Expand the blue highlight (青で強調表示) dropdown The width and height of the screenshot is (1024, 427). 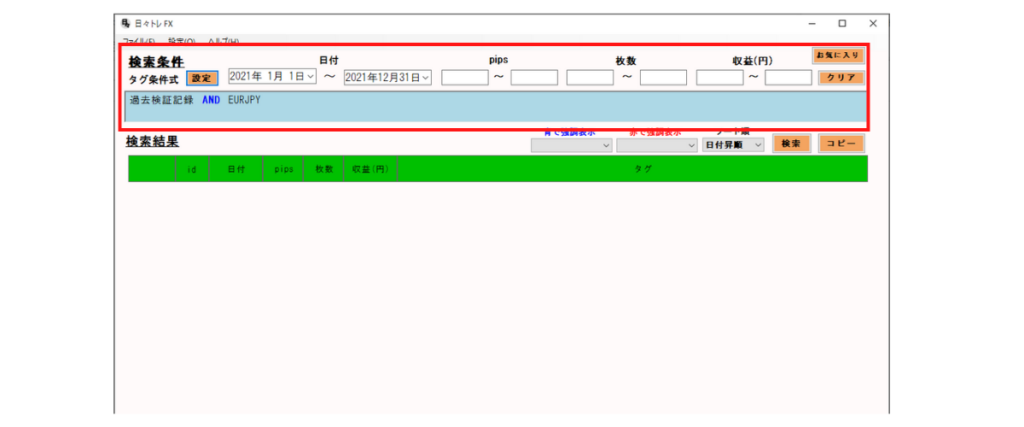point(572,145)
